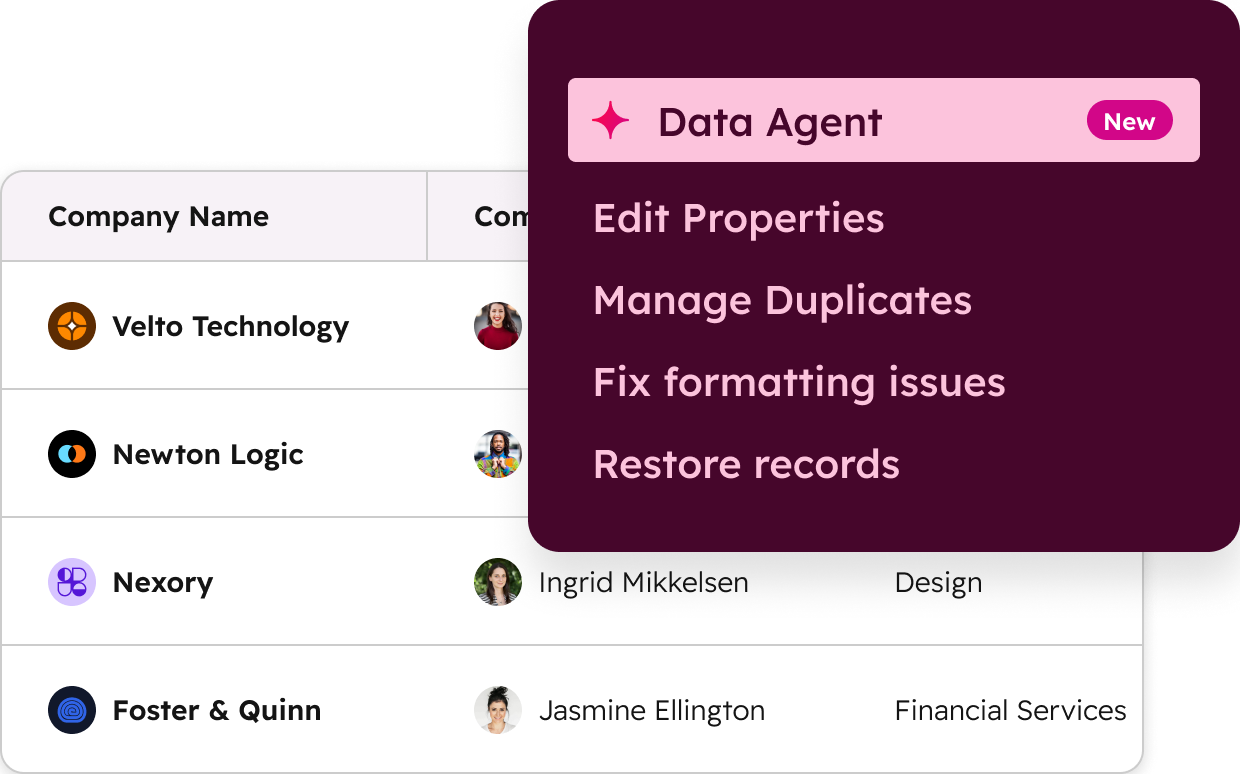Open the Velto Technology company record

coord(231,326)
